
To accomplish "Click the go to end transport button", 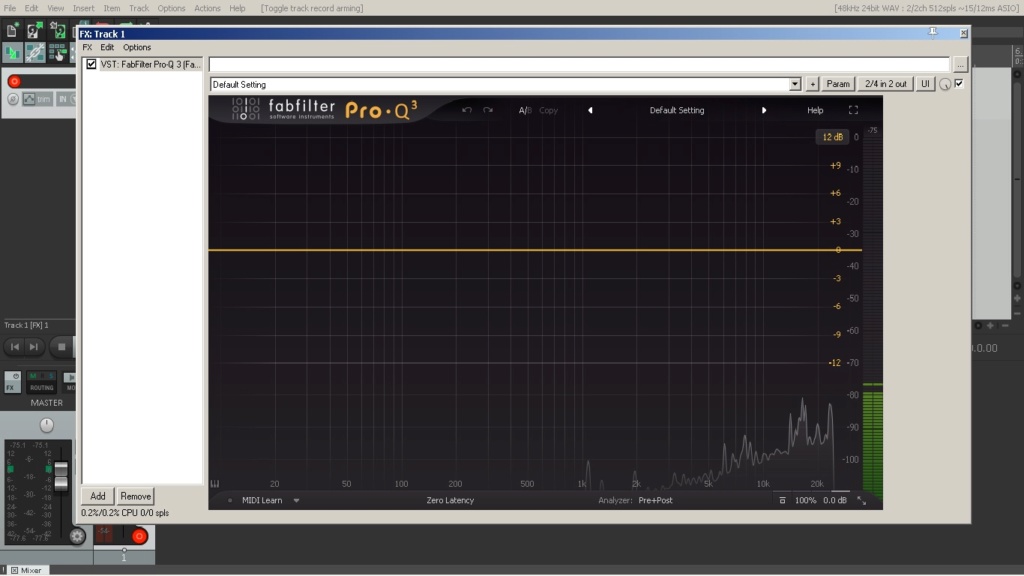I will pos(34,347).
